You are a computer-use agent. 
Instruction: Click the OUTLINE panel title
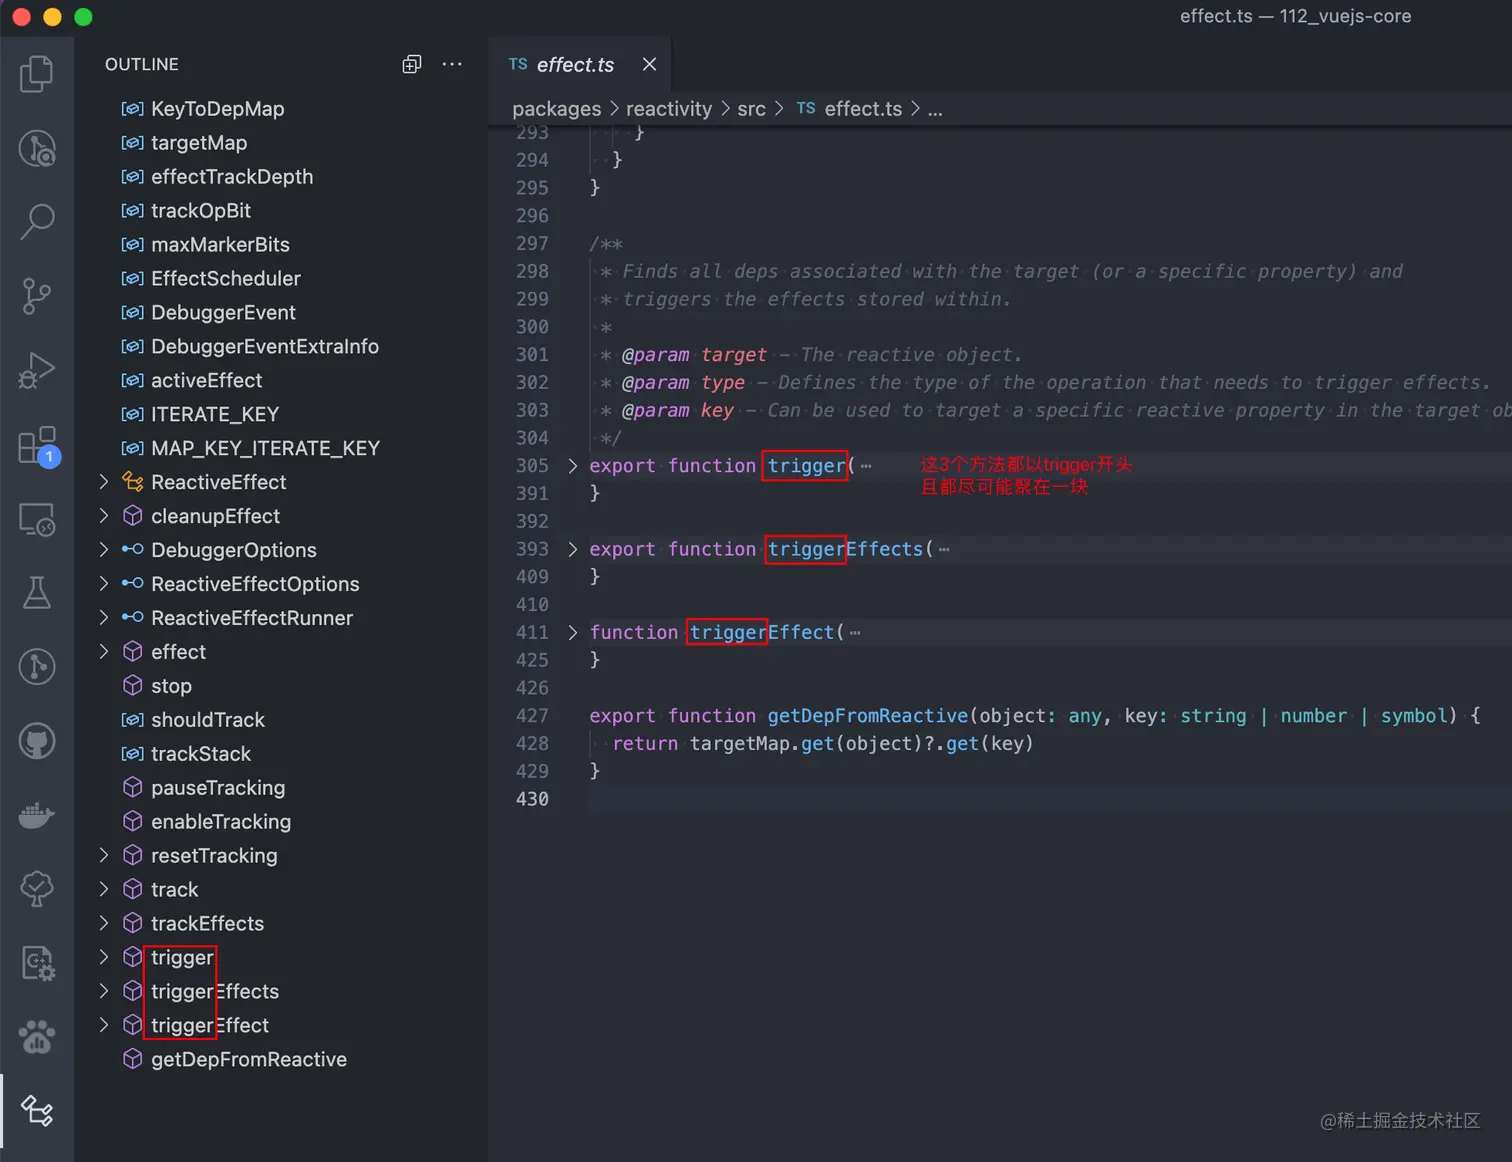click(x=142, y=64)
